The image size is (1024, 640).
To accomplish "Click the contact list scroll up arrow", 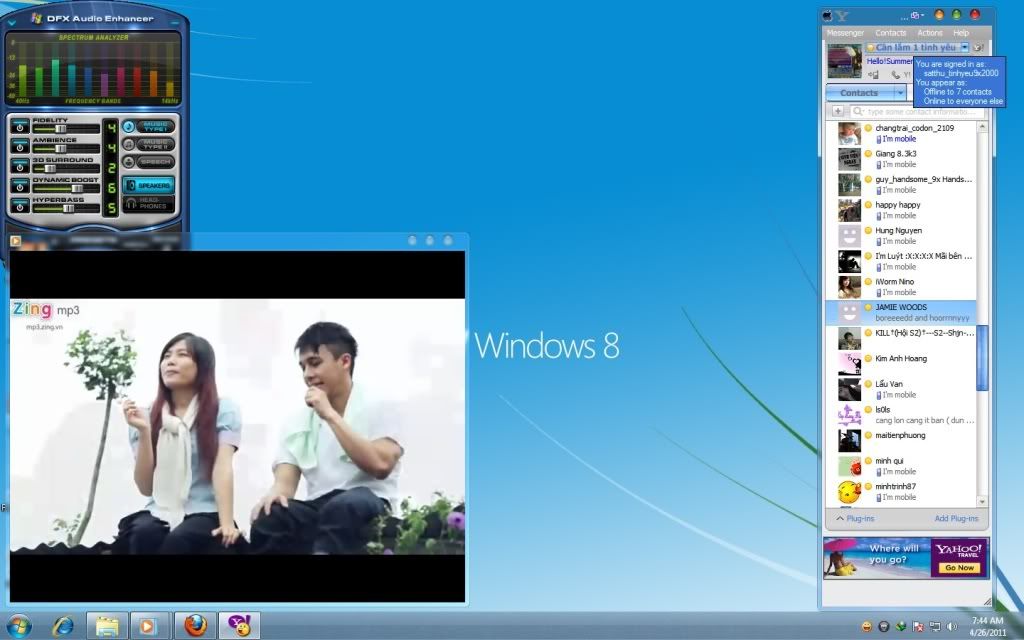I will click(x=982, y=127).
